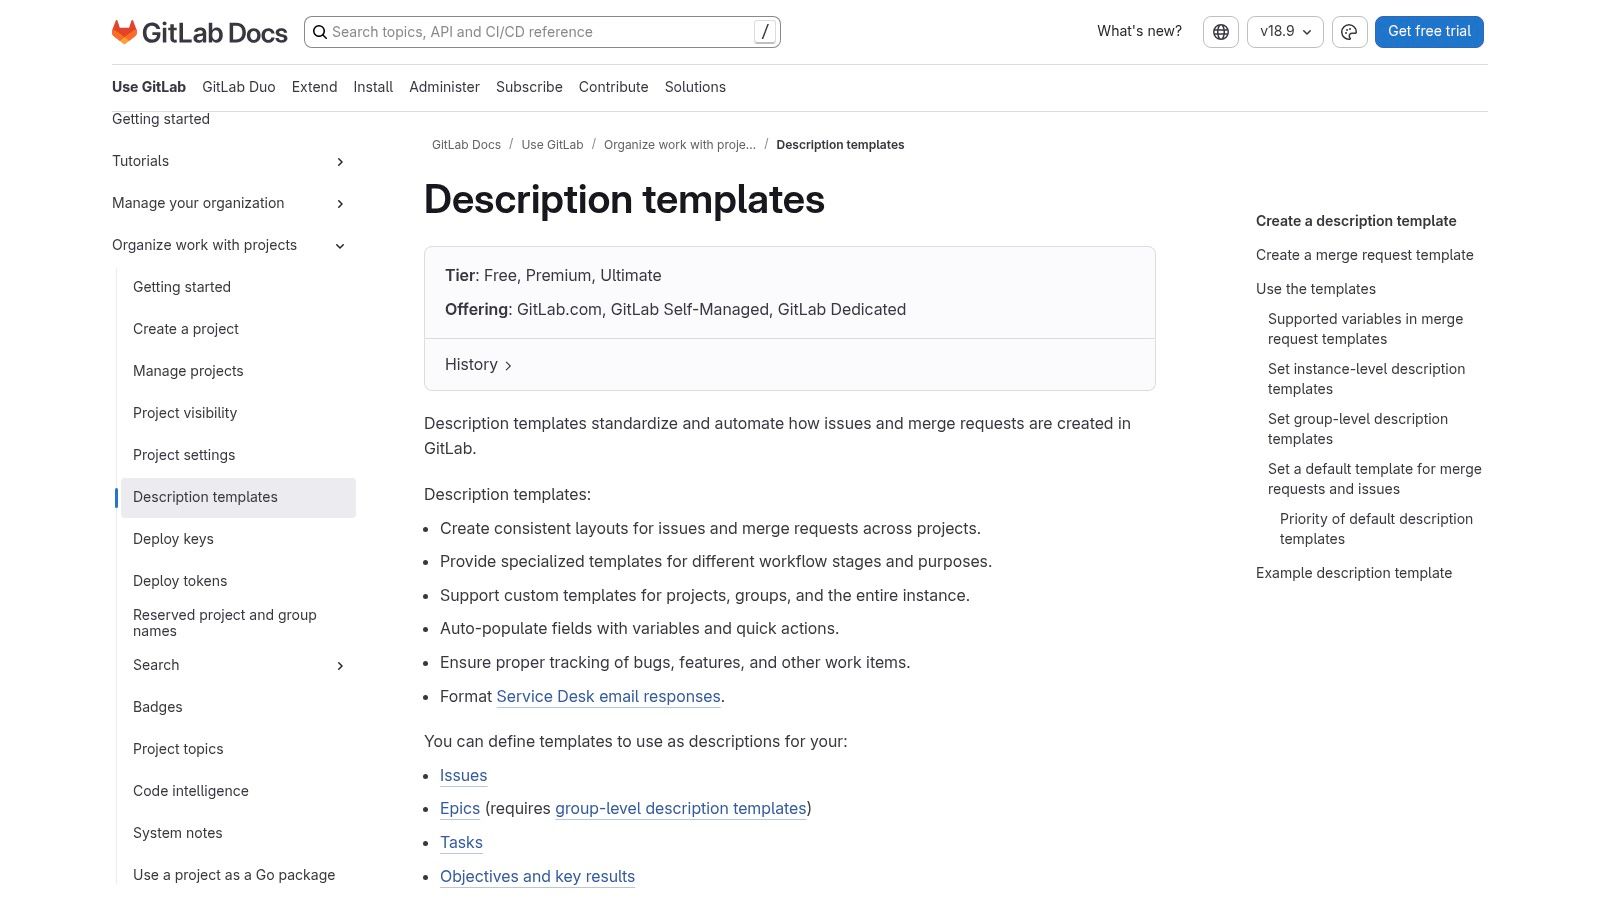1600x900 pixels.
Task: Select the Administer navigation item
Action: [x=444, y=87]
